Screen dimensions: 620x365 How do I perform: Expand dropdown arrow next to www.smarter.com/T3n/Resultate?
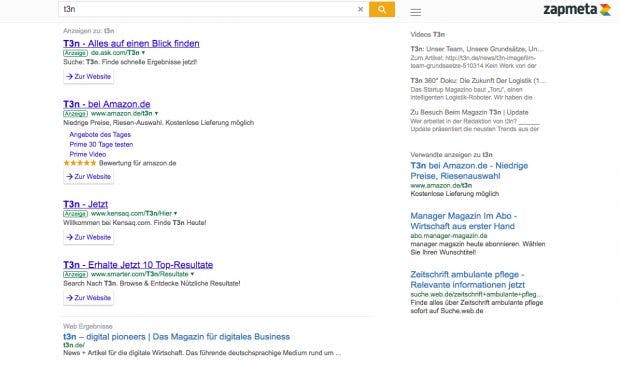pyautogui.click(x=193, y=274)
